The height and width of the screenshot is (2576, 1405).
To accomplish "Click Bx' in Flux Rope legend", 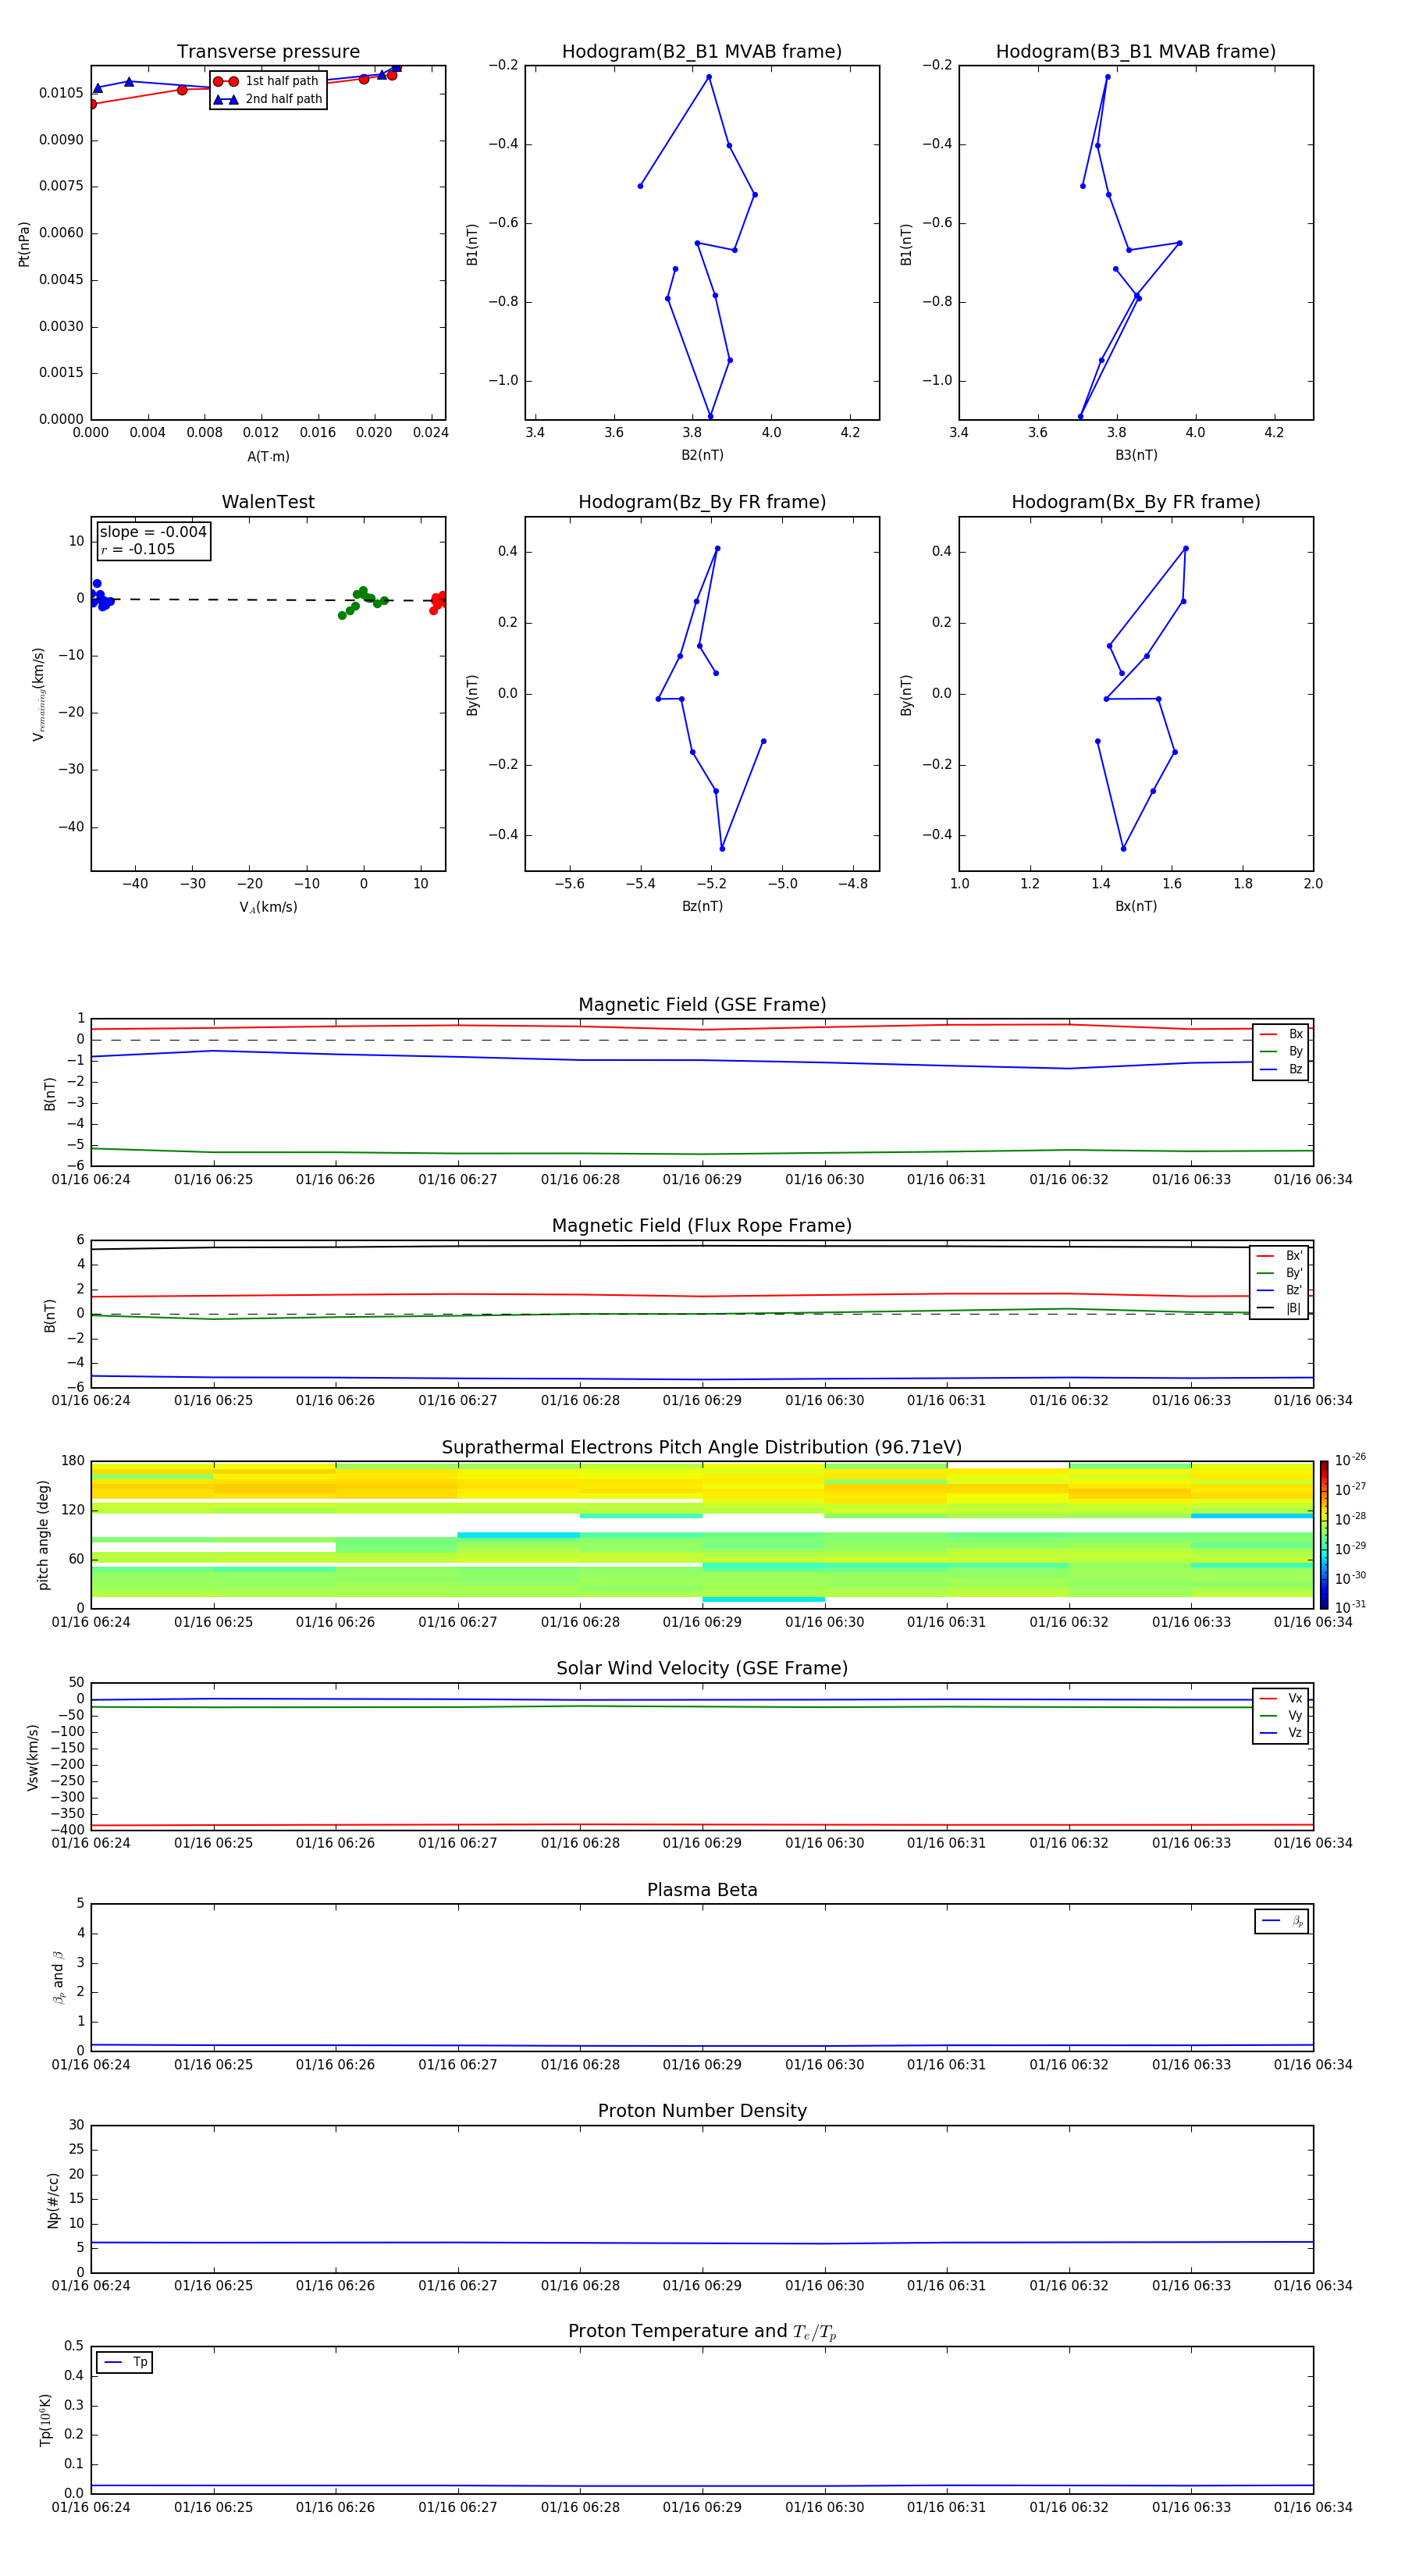I will click(x=1280, y=1256).
